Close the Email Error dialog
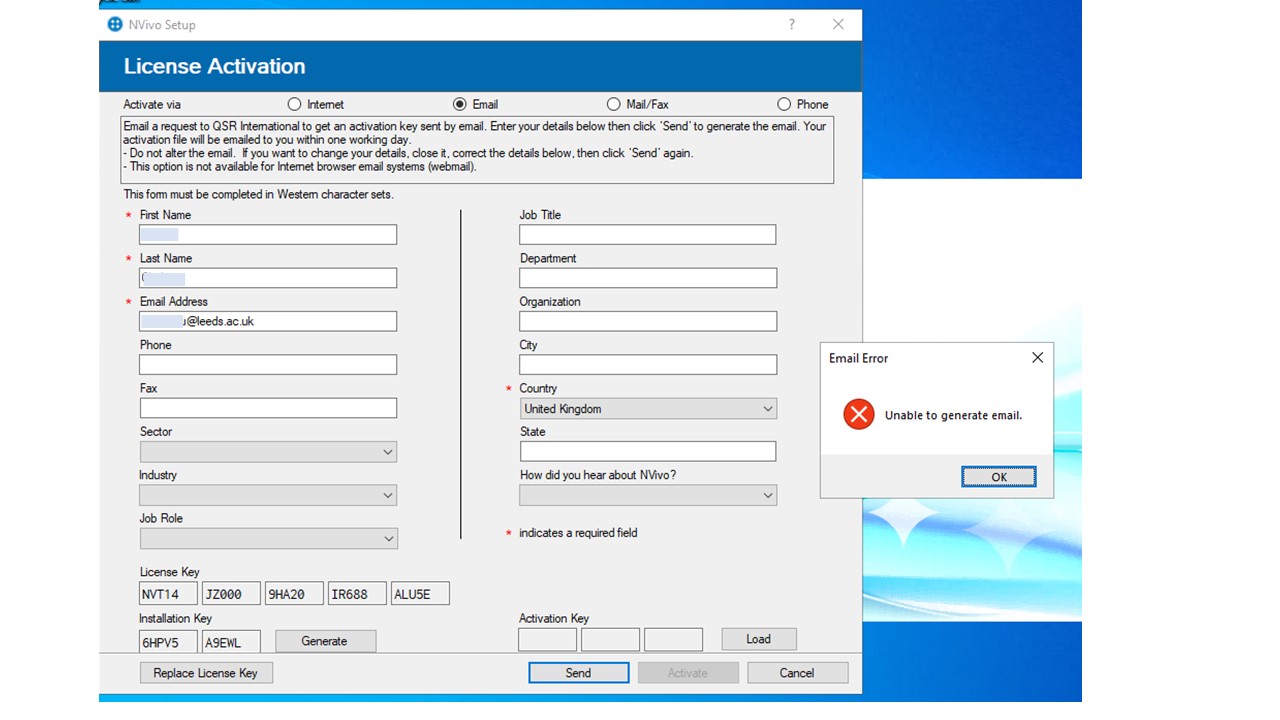Viewport: 1280px width, 720px height. point(1037,357)
